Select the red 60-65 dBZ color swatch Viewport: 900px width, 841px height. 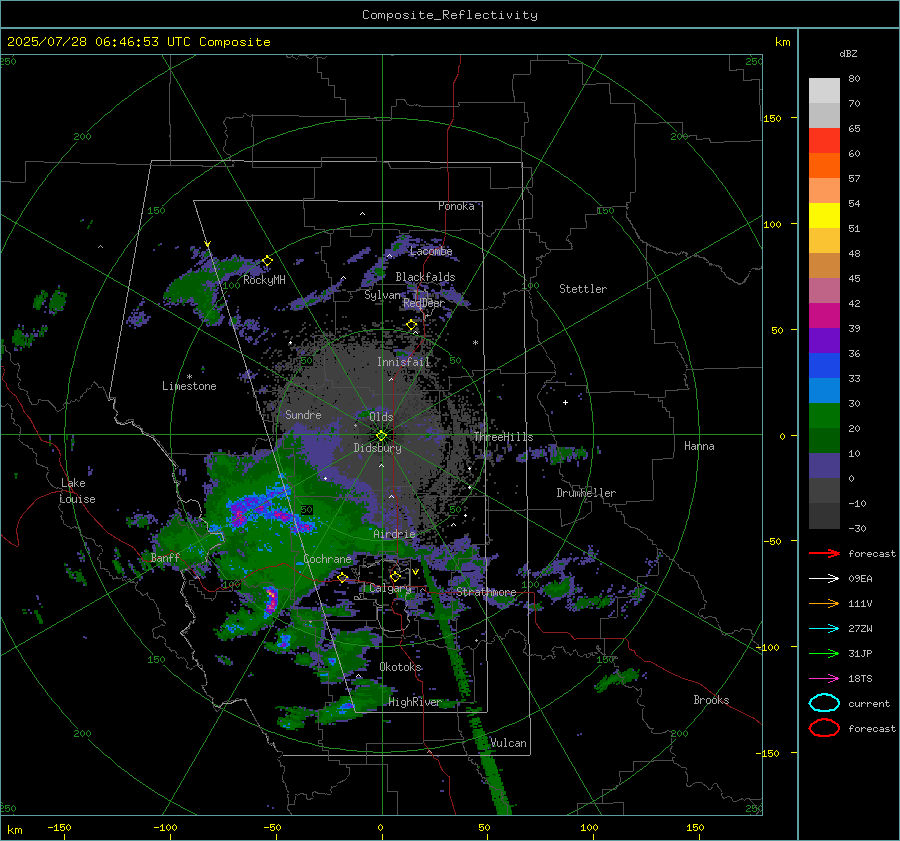(824, 141)
